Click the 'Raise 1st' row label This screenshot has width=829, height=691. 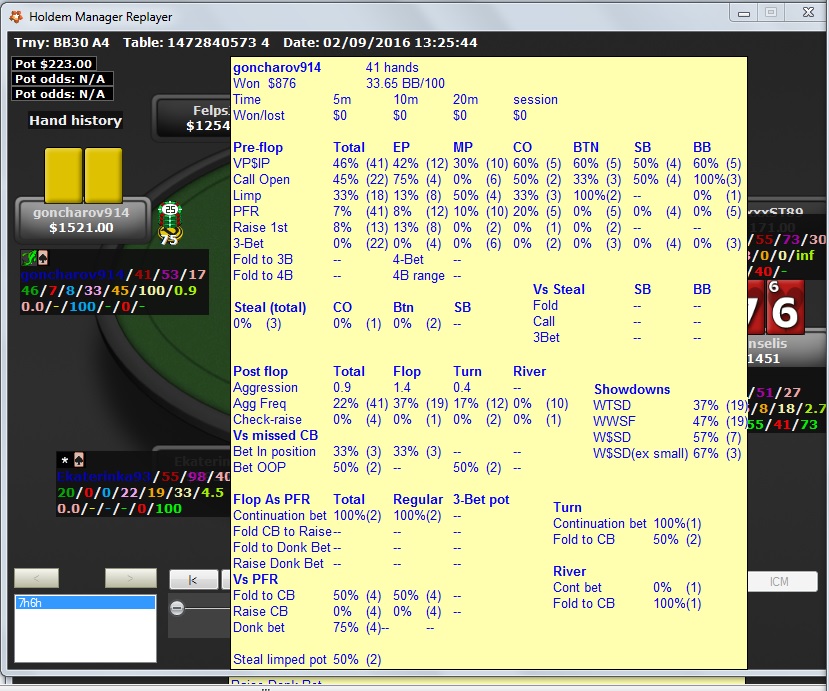(260, 228)
